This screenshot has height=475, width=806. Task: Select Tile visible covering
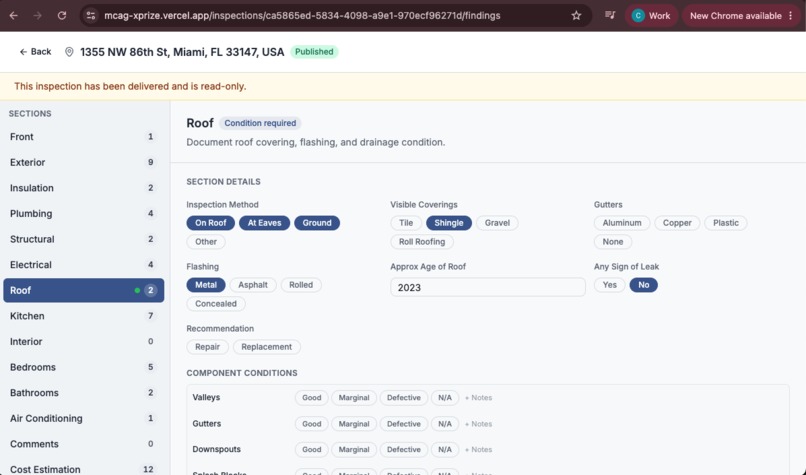(406, 223)
